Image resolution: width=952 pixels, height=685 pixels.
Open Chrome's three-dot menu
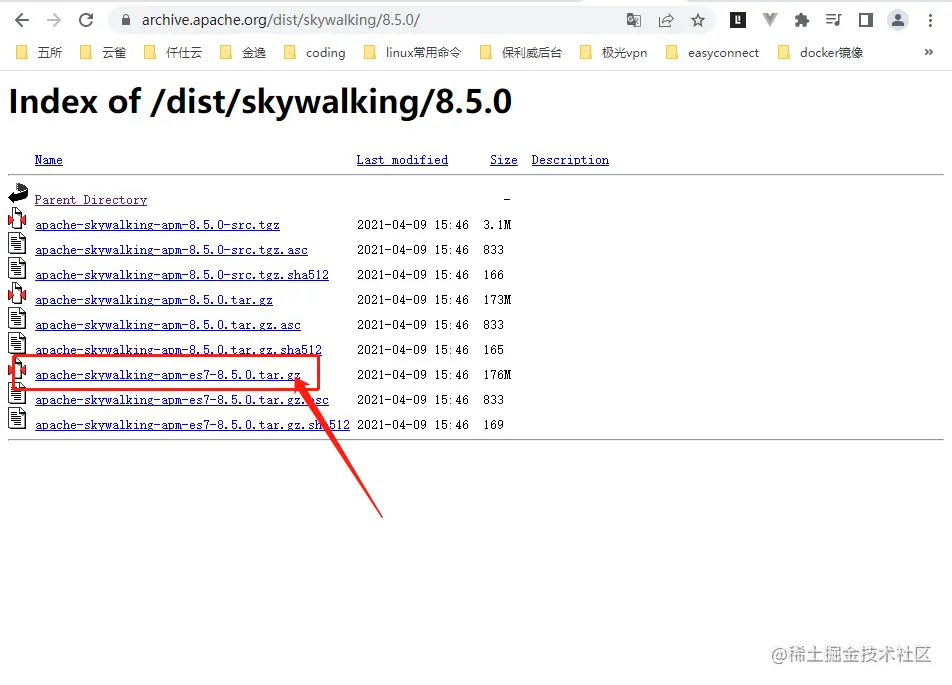pos(930,20)
